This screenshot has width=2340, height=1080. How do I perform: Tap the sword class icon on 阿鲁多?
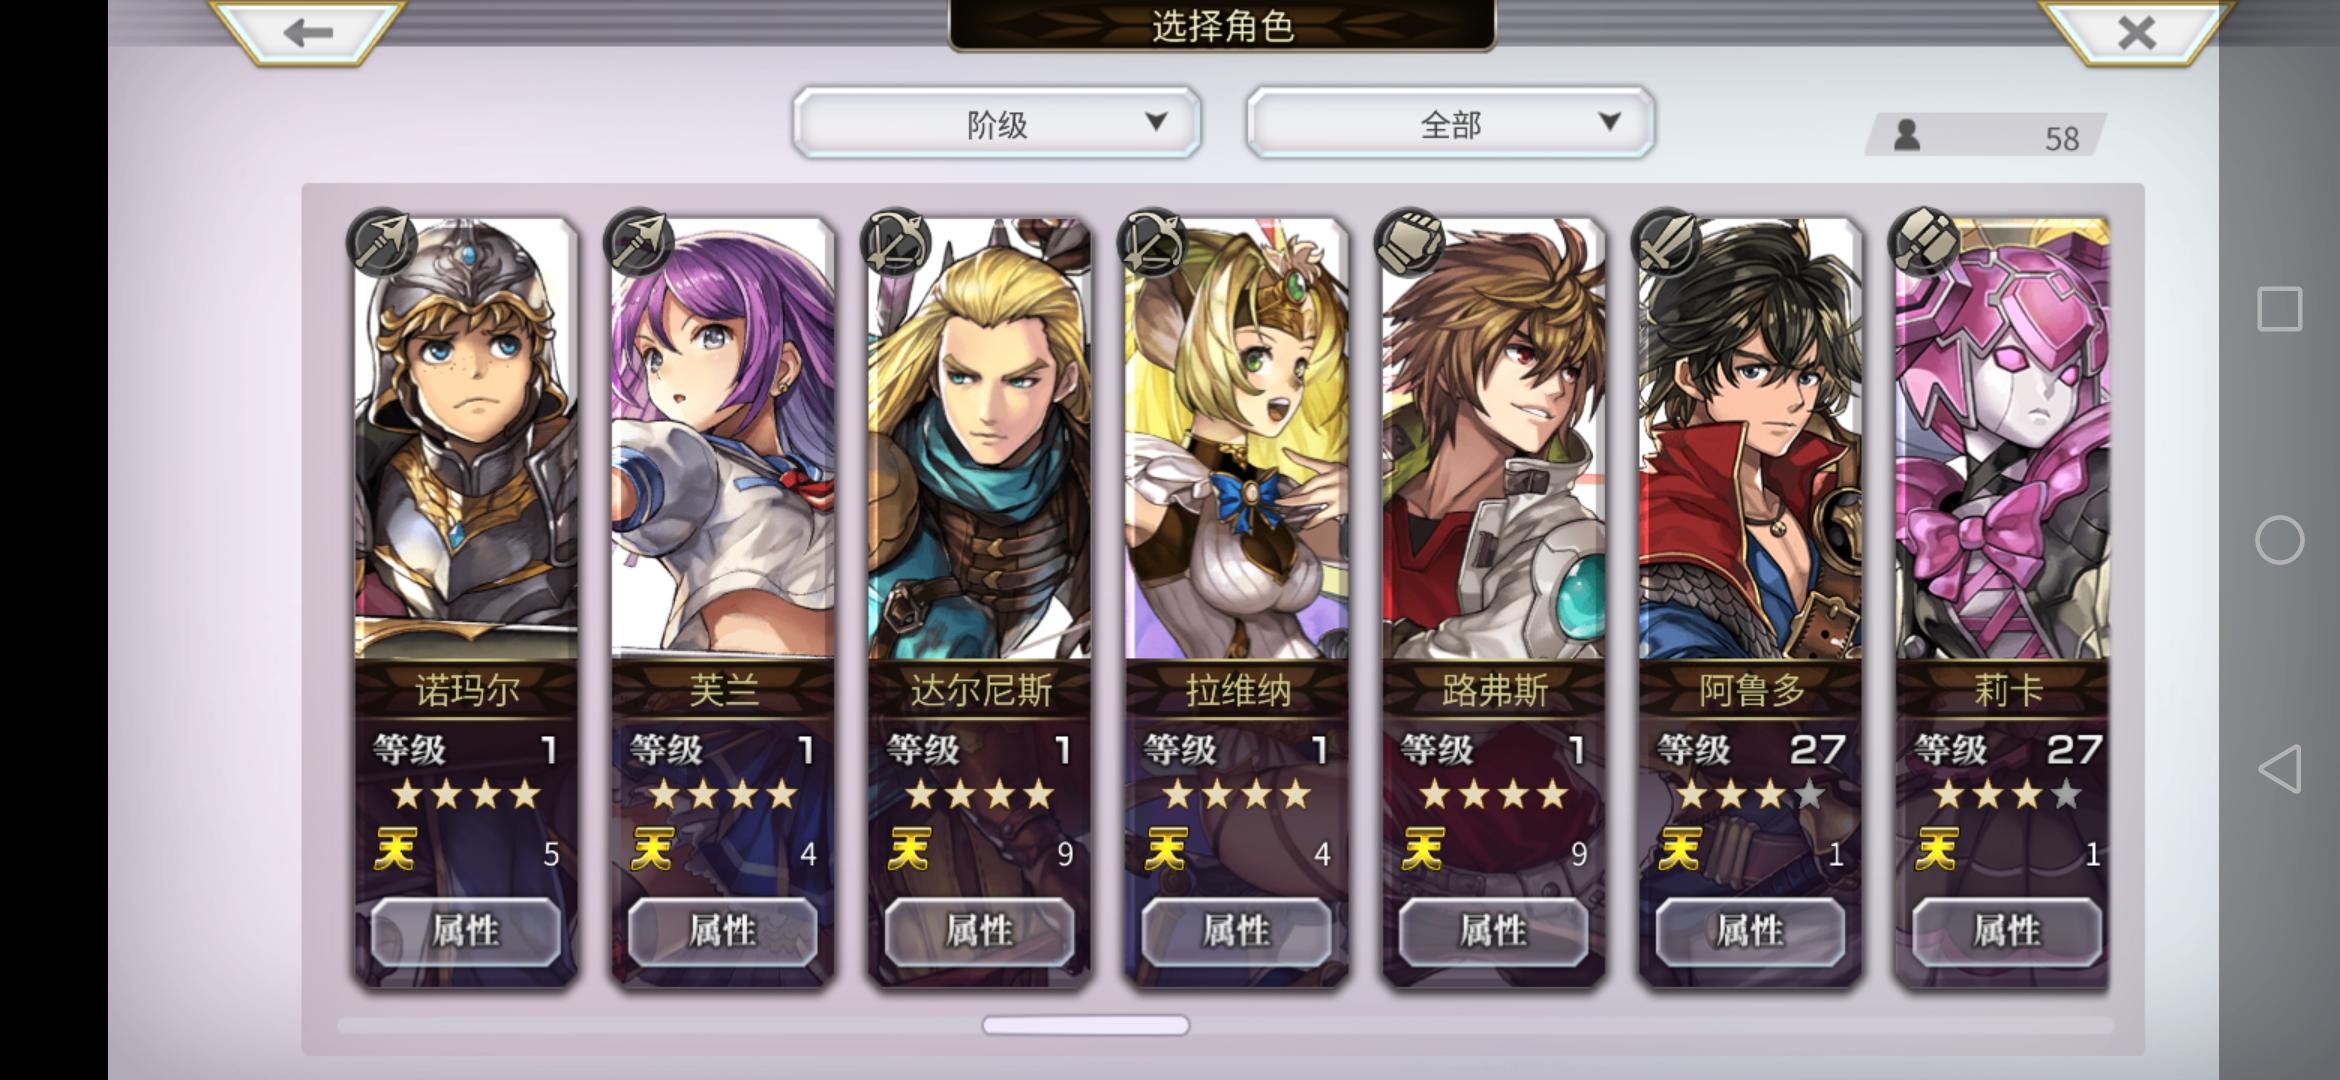1667,243
